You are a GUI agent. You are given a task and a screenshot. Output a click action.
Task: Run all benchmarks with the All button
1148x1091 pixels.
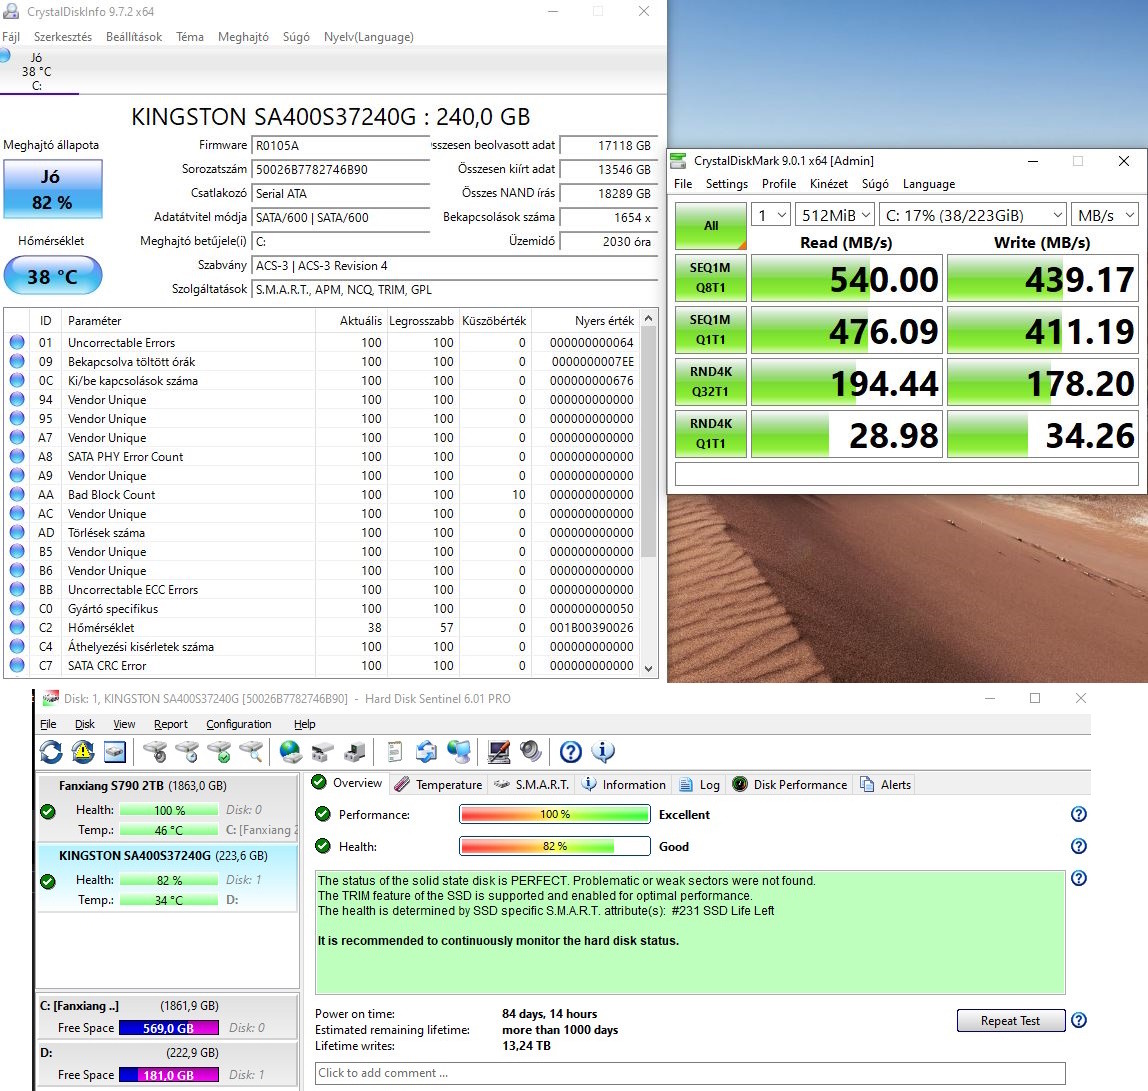711,226
